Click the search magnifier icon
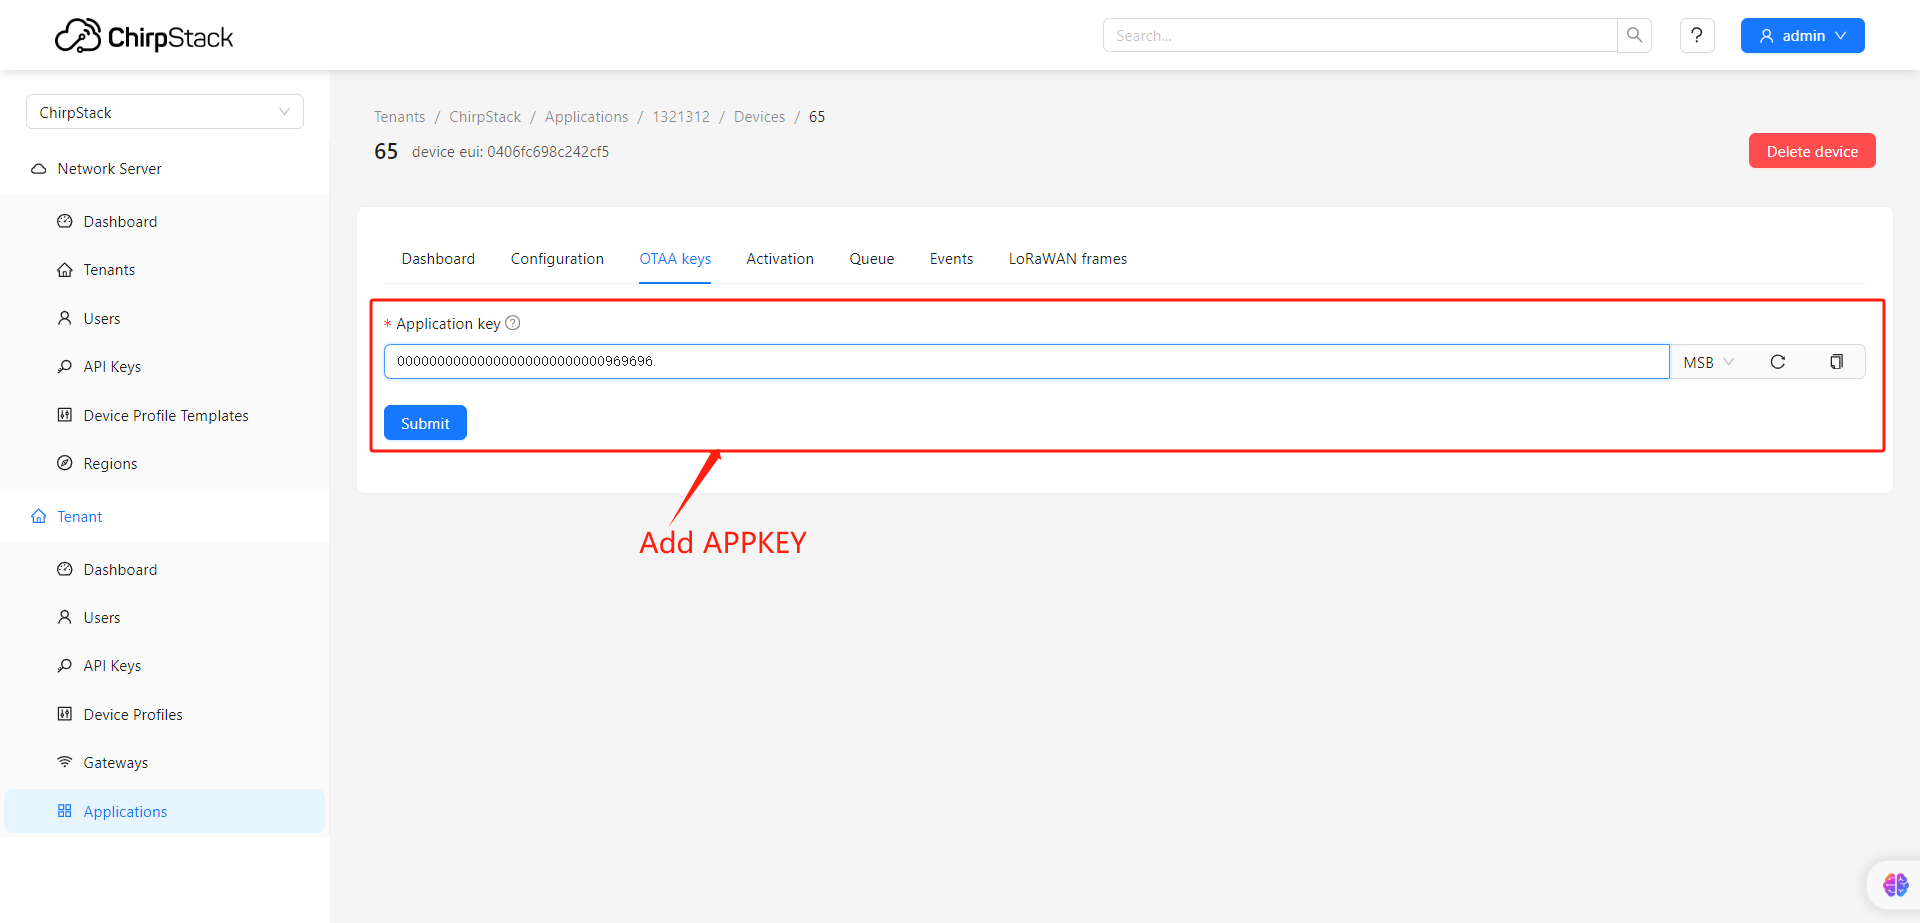This screenshot has width=1920, height=923. (x=1634, y=35)
